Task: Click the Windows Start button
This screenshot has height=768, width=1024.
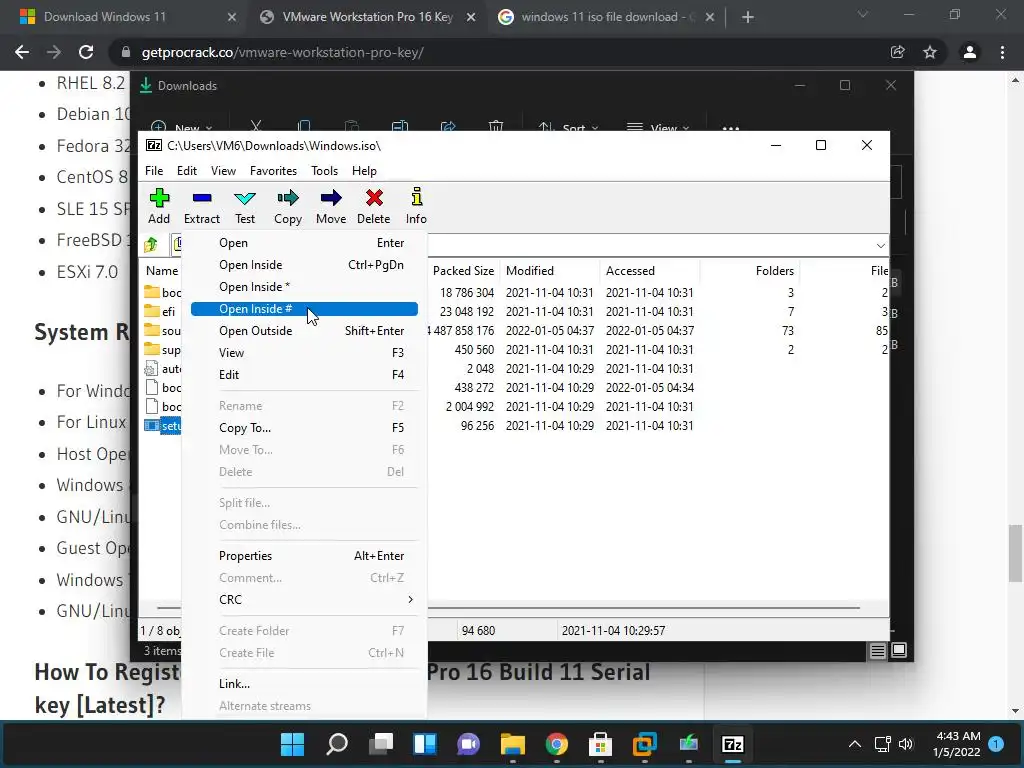Action: tap(293, 744)
